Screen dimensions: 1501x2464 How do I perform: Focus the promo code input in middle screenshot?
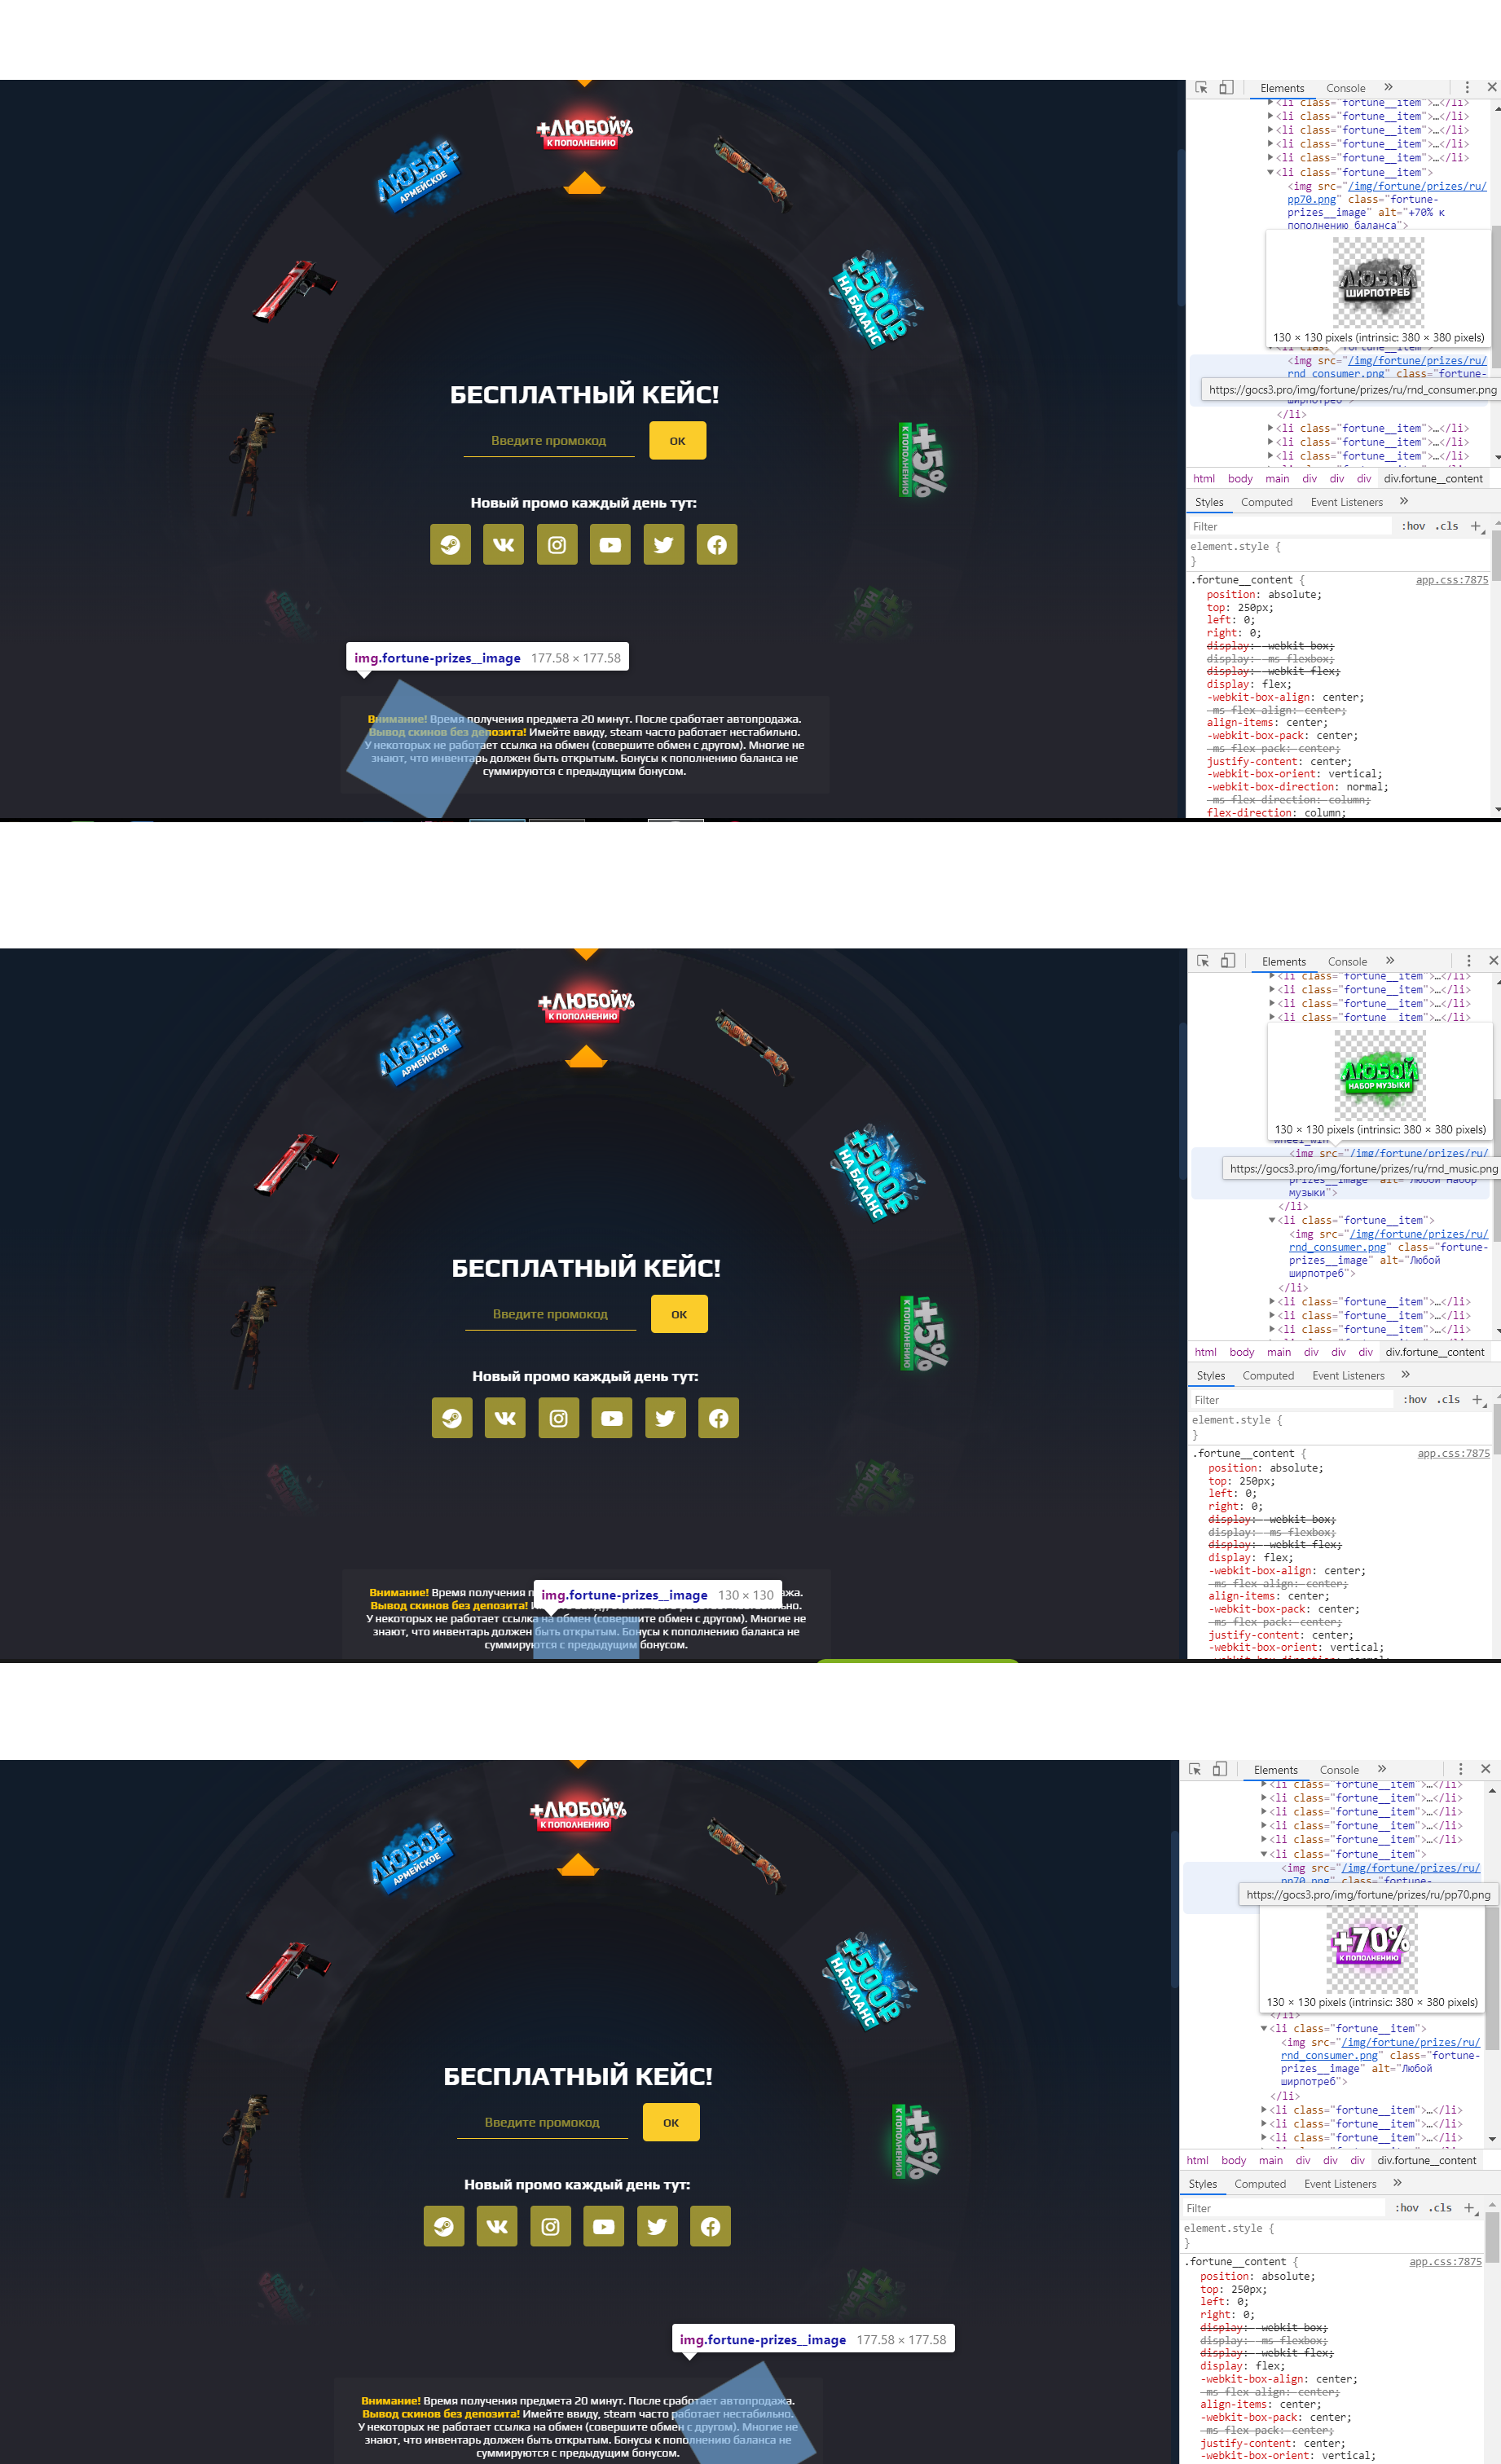click(x=550, y=1314)
